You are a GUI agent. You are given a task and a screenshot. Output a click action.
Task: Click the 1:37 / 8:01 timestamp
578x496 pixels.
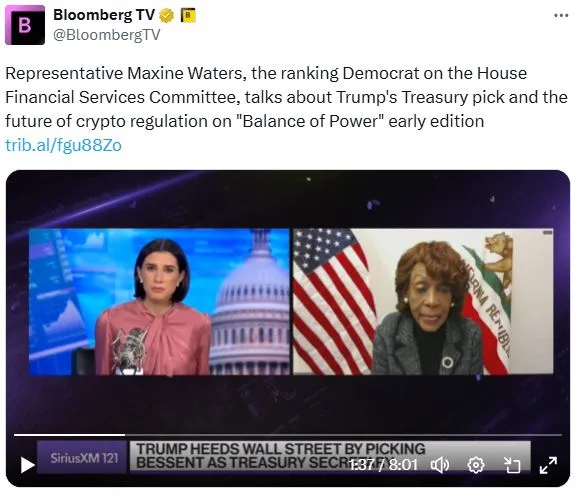(383, 465)
